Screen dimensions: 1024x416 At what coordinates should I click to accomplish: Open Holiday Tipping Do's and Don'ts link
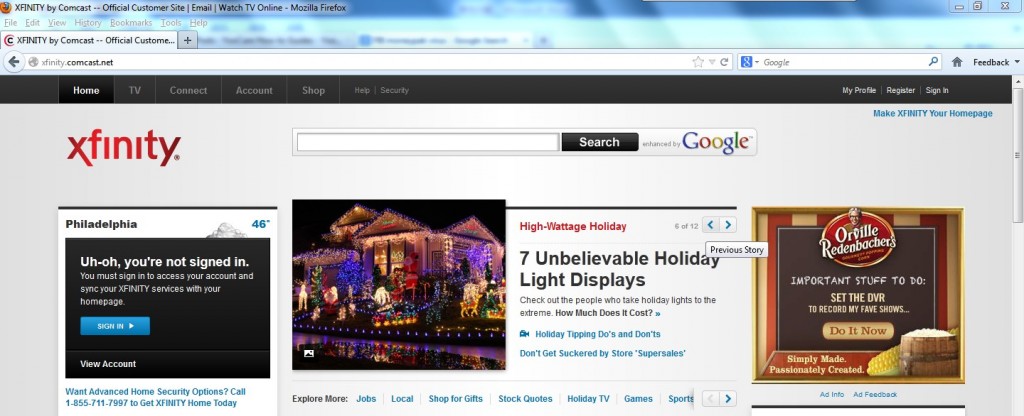point(598,334)
